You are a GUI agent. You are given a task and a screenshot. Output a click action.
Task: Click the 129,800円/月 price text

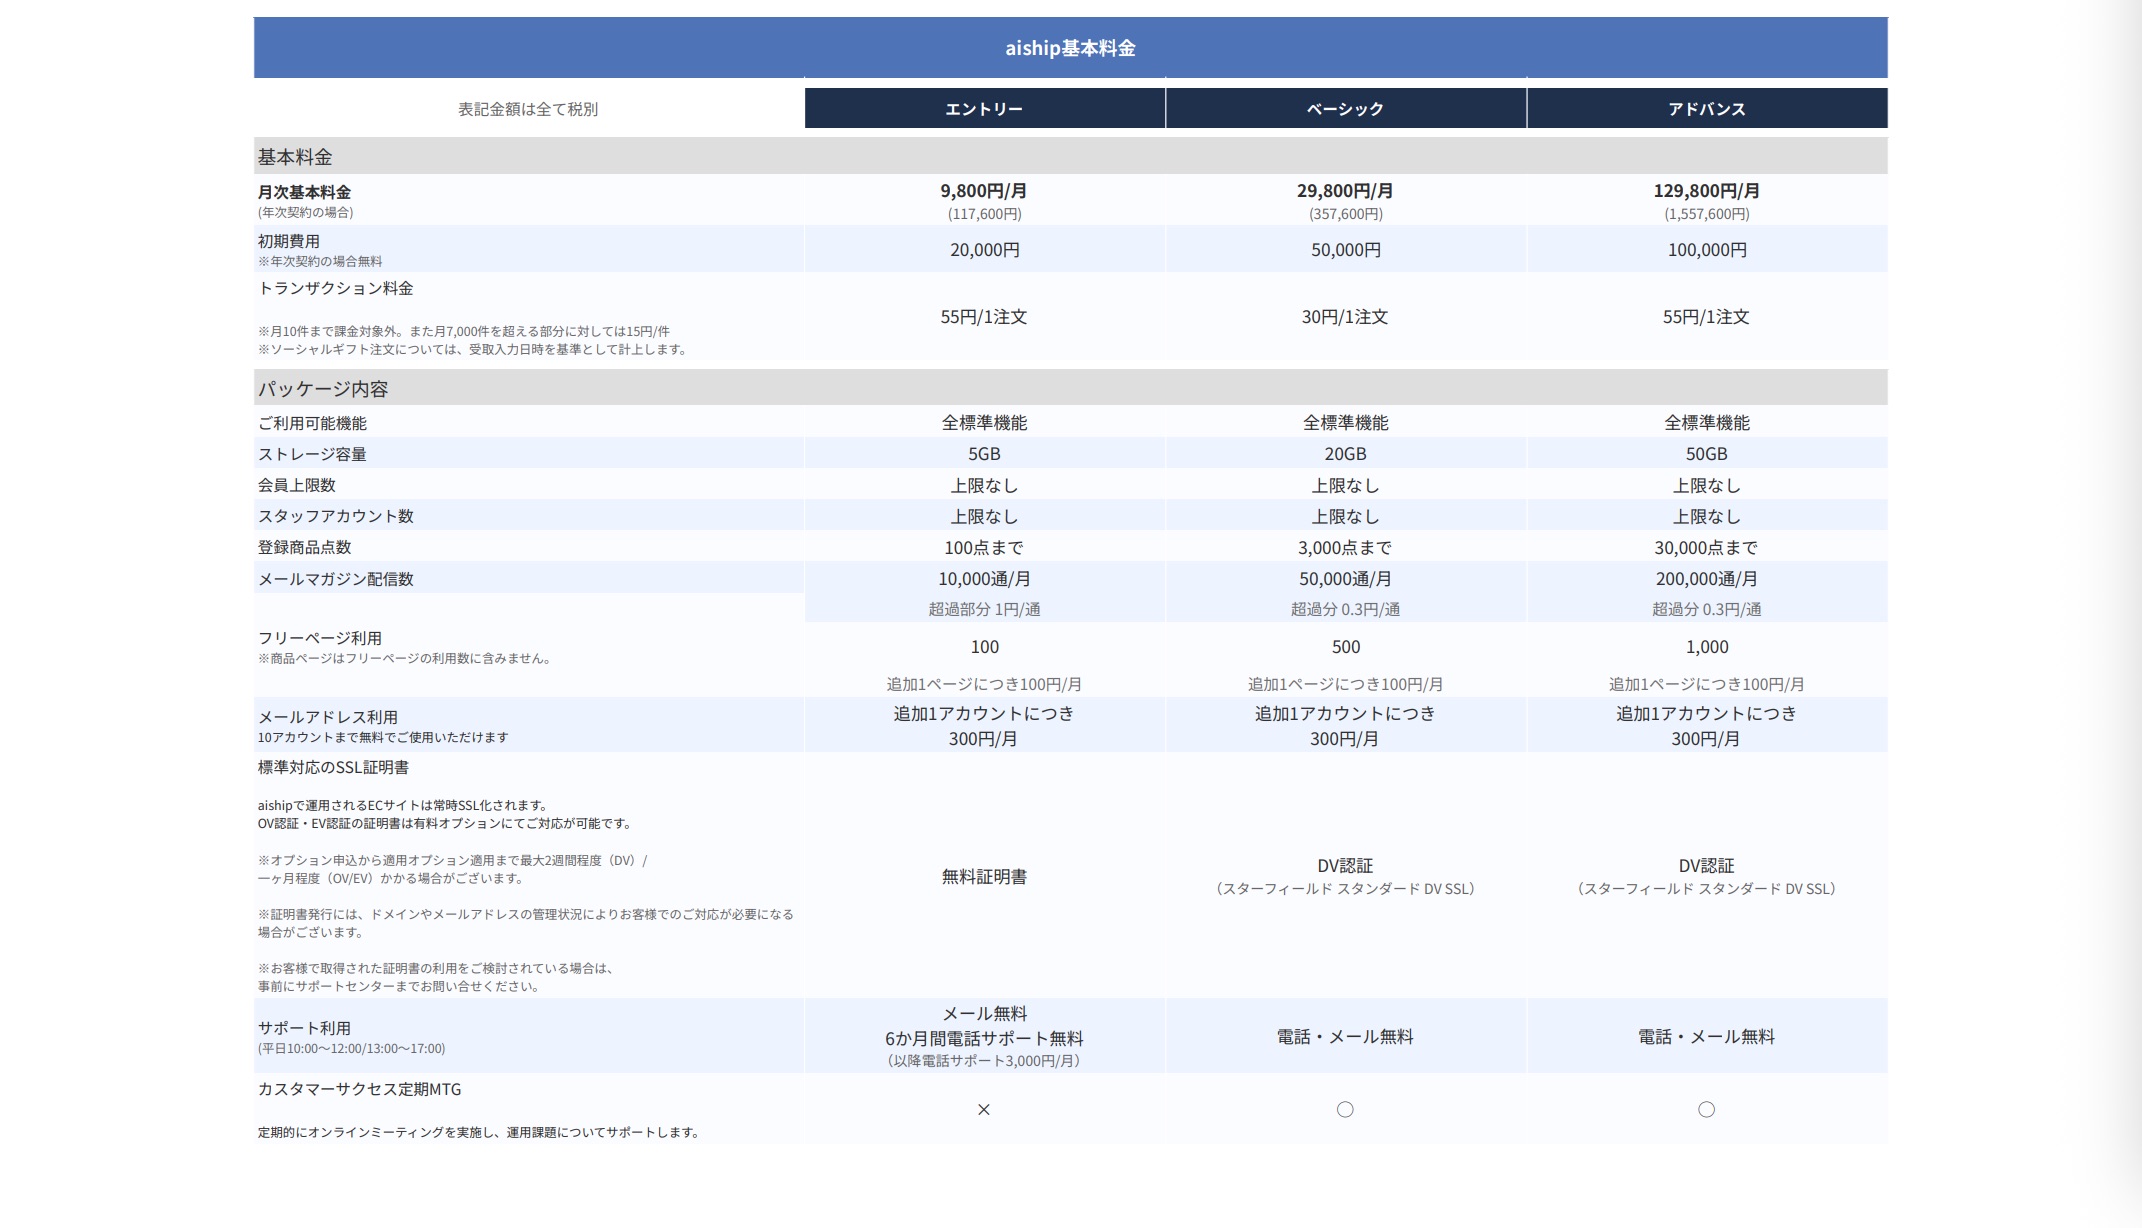pyautogui.click(x=1706, y=191)
